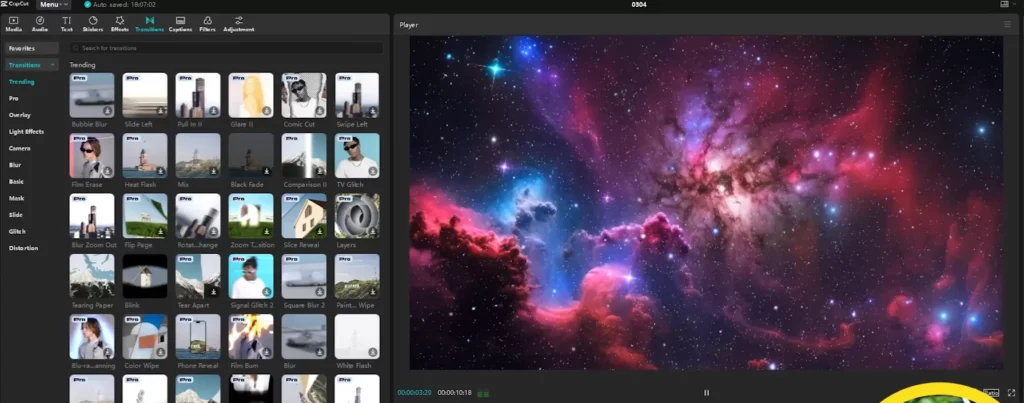Open the Player panel hamburger menu
The height and width of the screenshot is (403, 1024).
coord(1007,24)
